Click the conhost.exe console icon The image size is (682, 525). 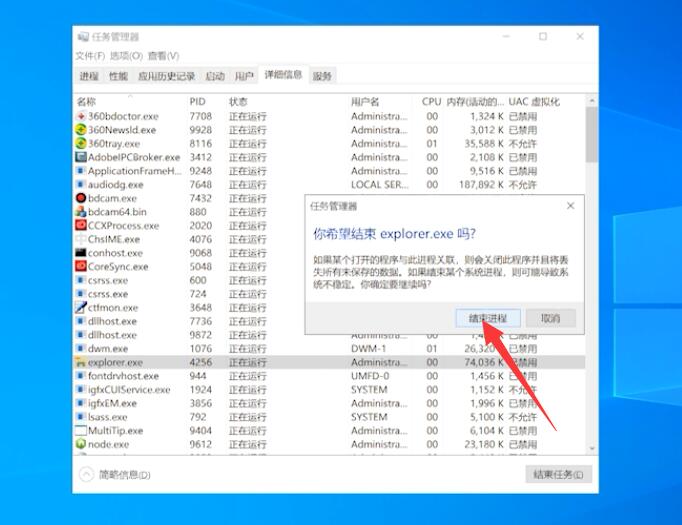pos(81,253)
